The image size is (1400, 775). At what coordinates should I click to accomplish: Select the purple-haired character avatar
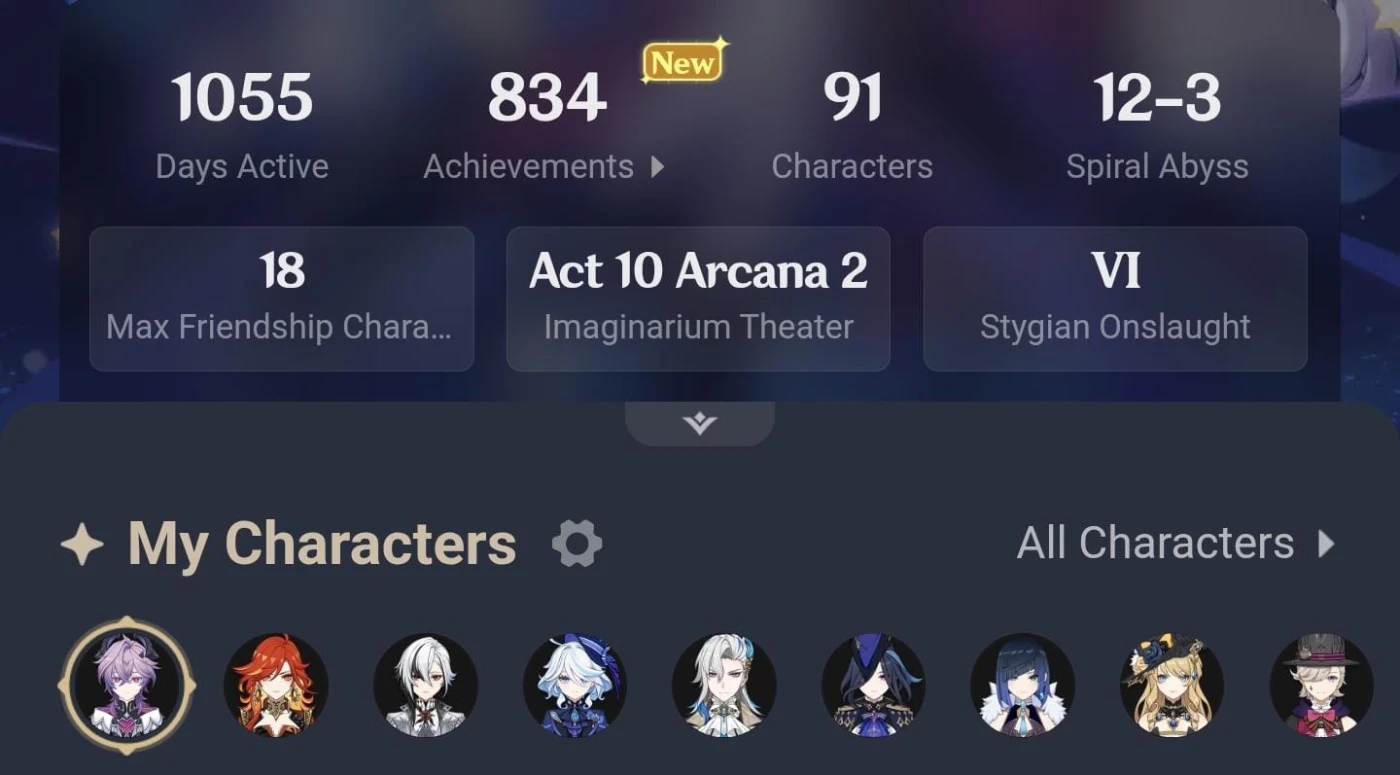click(126, 685)
